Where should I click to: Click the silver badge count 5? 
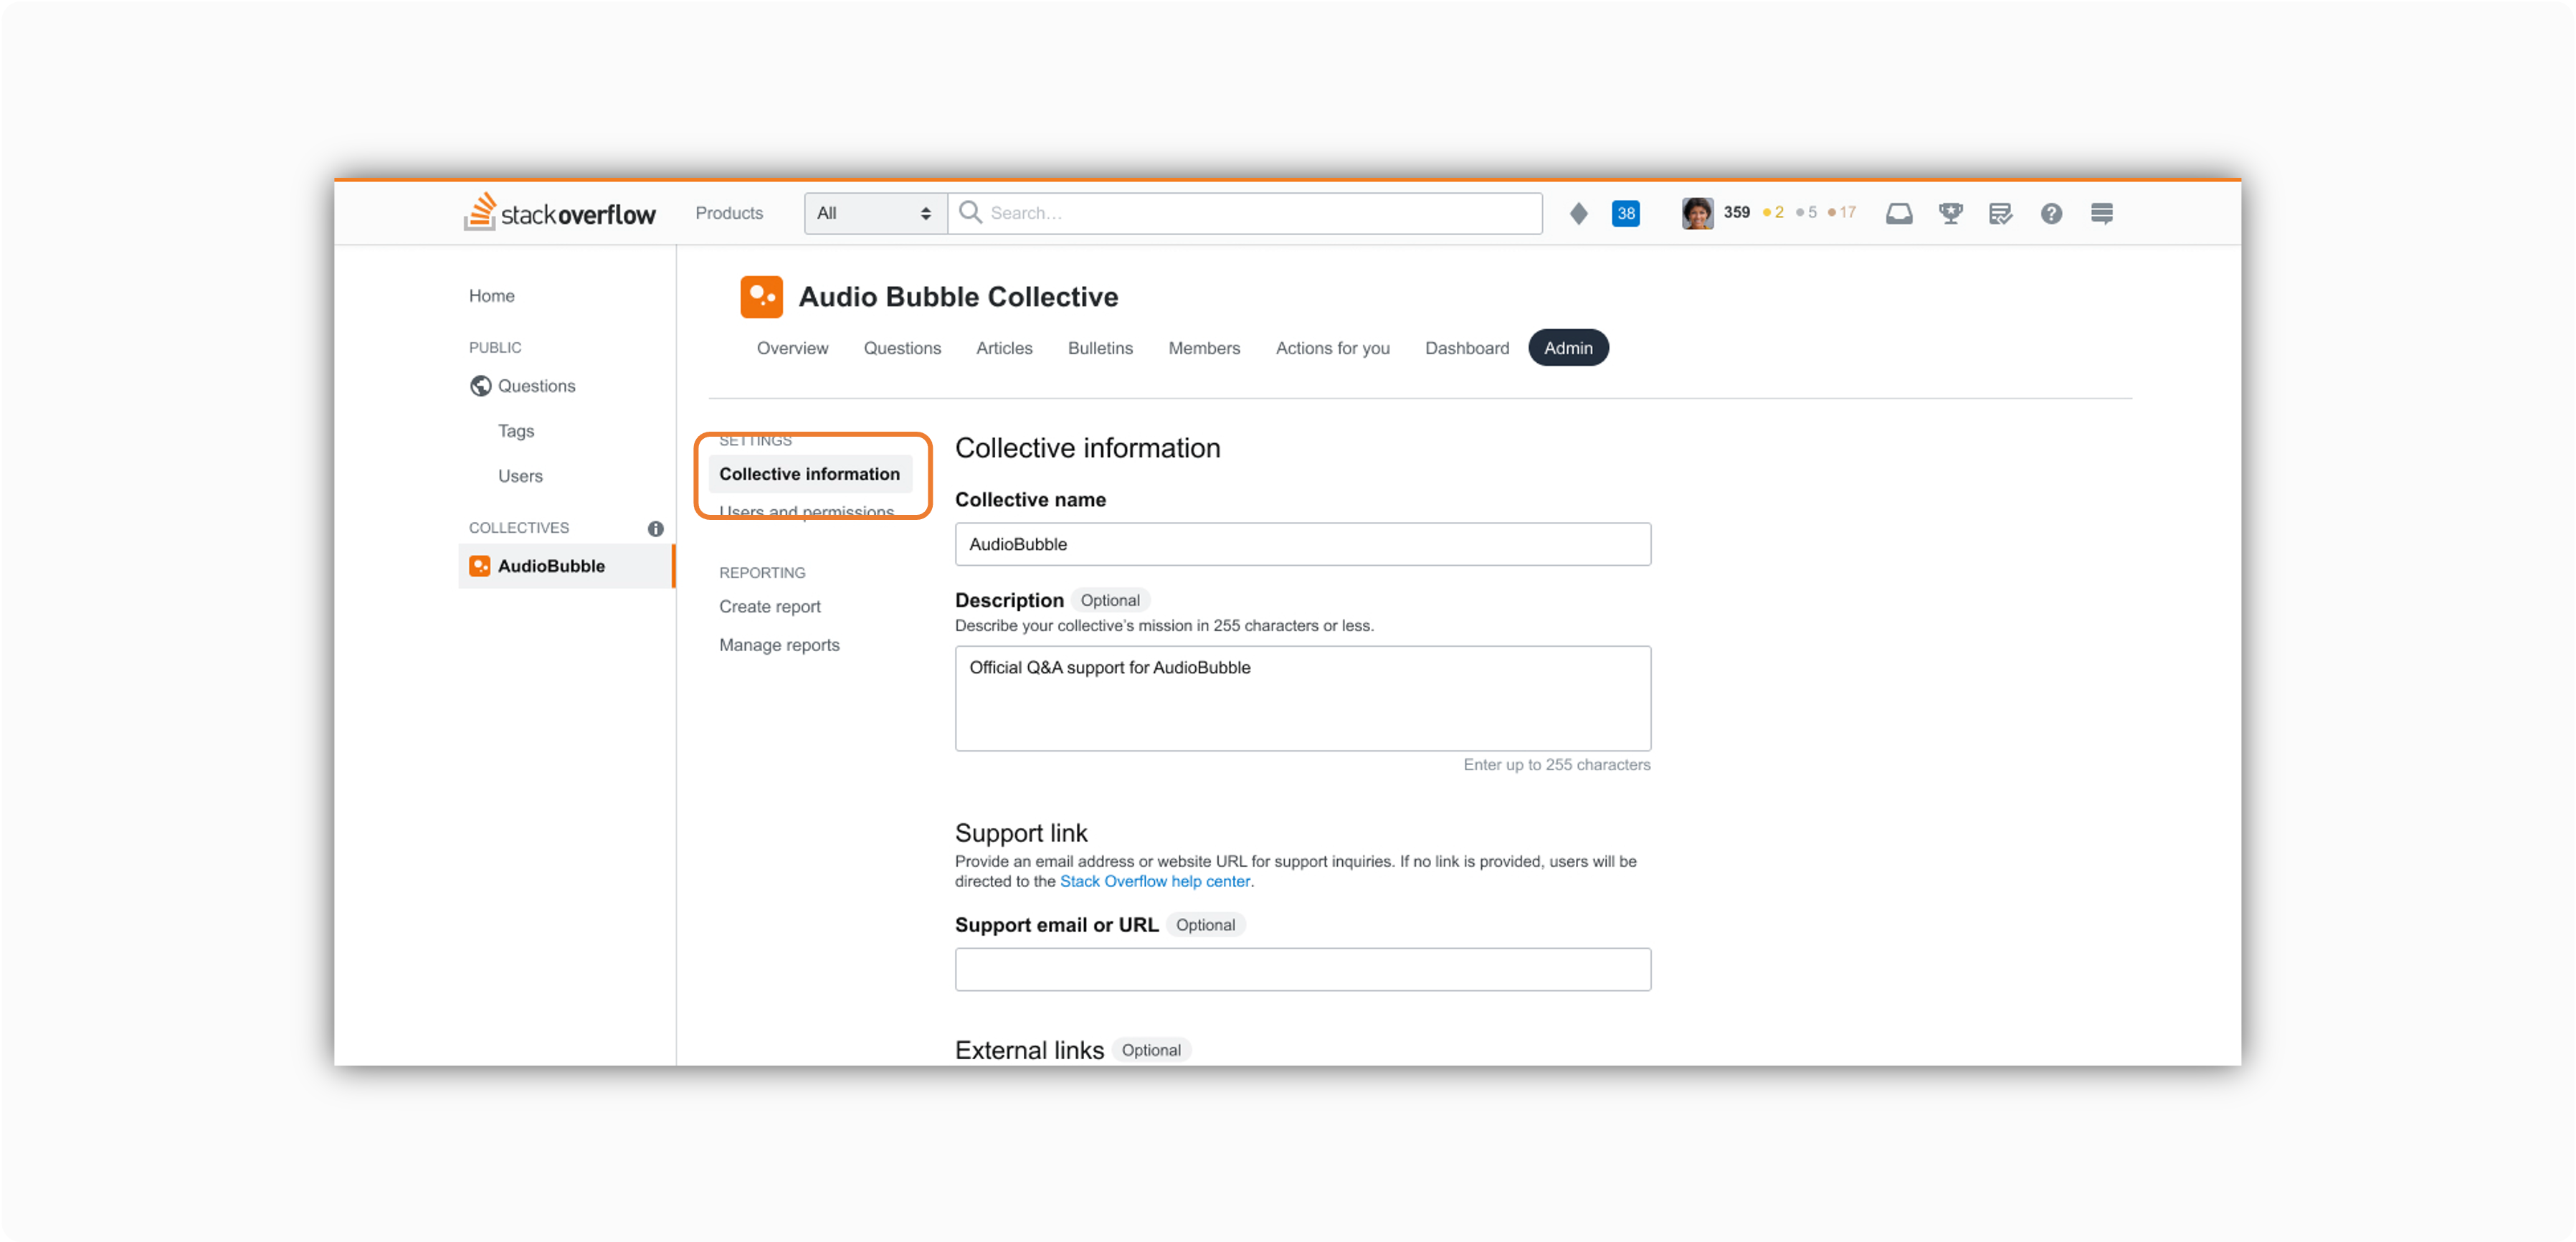pyautogui.click(x=1806, y=212)
